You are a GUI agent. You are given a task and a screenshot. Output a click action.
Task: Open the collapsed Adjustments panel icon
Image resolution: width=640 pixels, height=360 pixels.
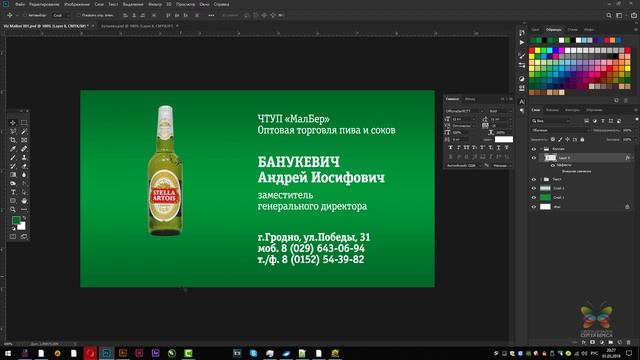(x=522, y=78)
